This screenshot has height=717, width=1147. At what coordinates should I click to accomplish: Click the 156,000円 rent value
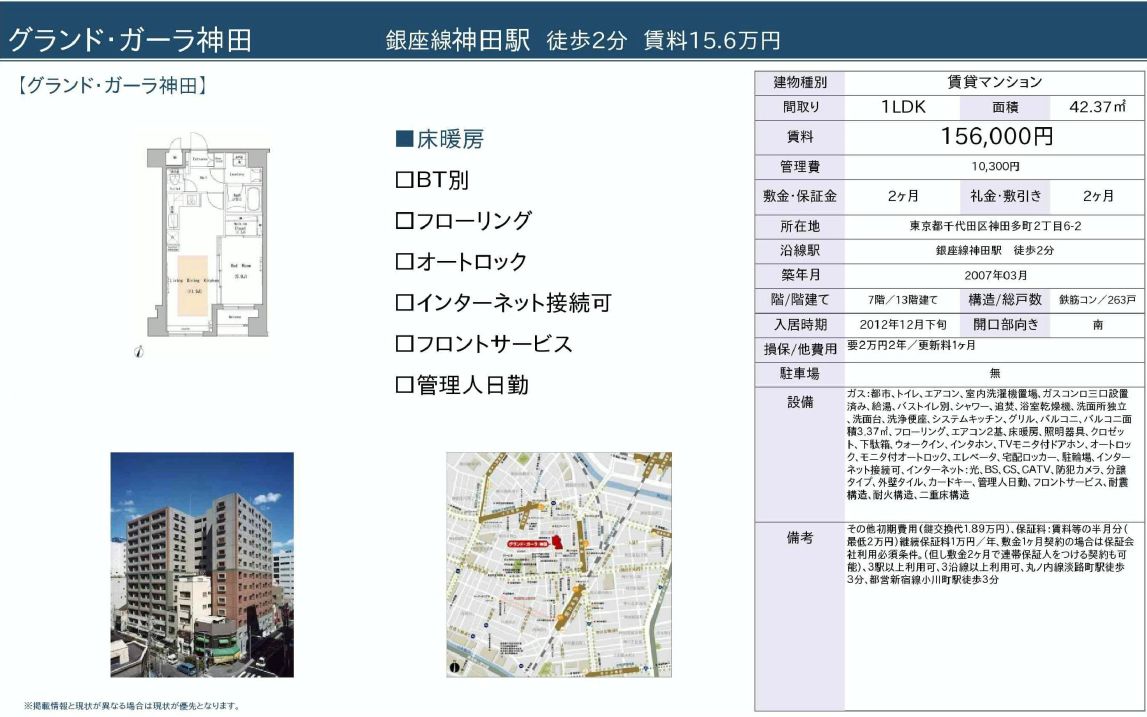coord(995,137)
